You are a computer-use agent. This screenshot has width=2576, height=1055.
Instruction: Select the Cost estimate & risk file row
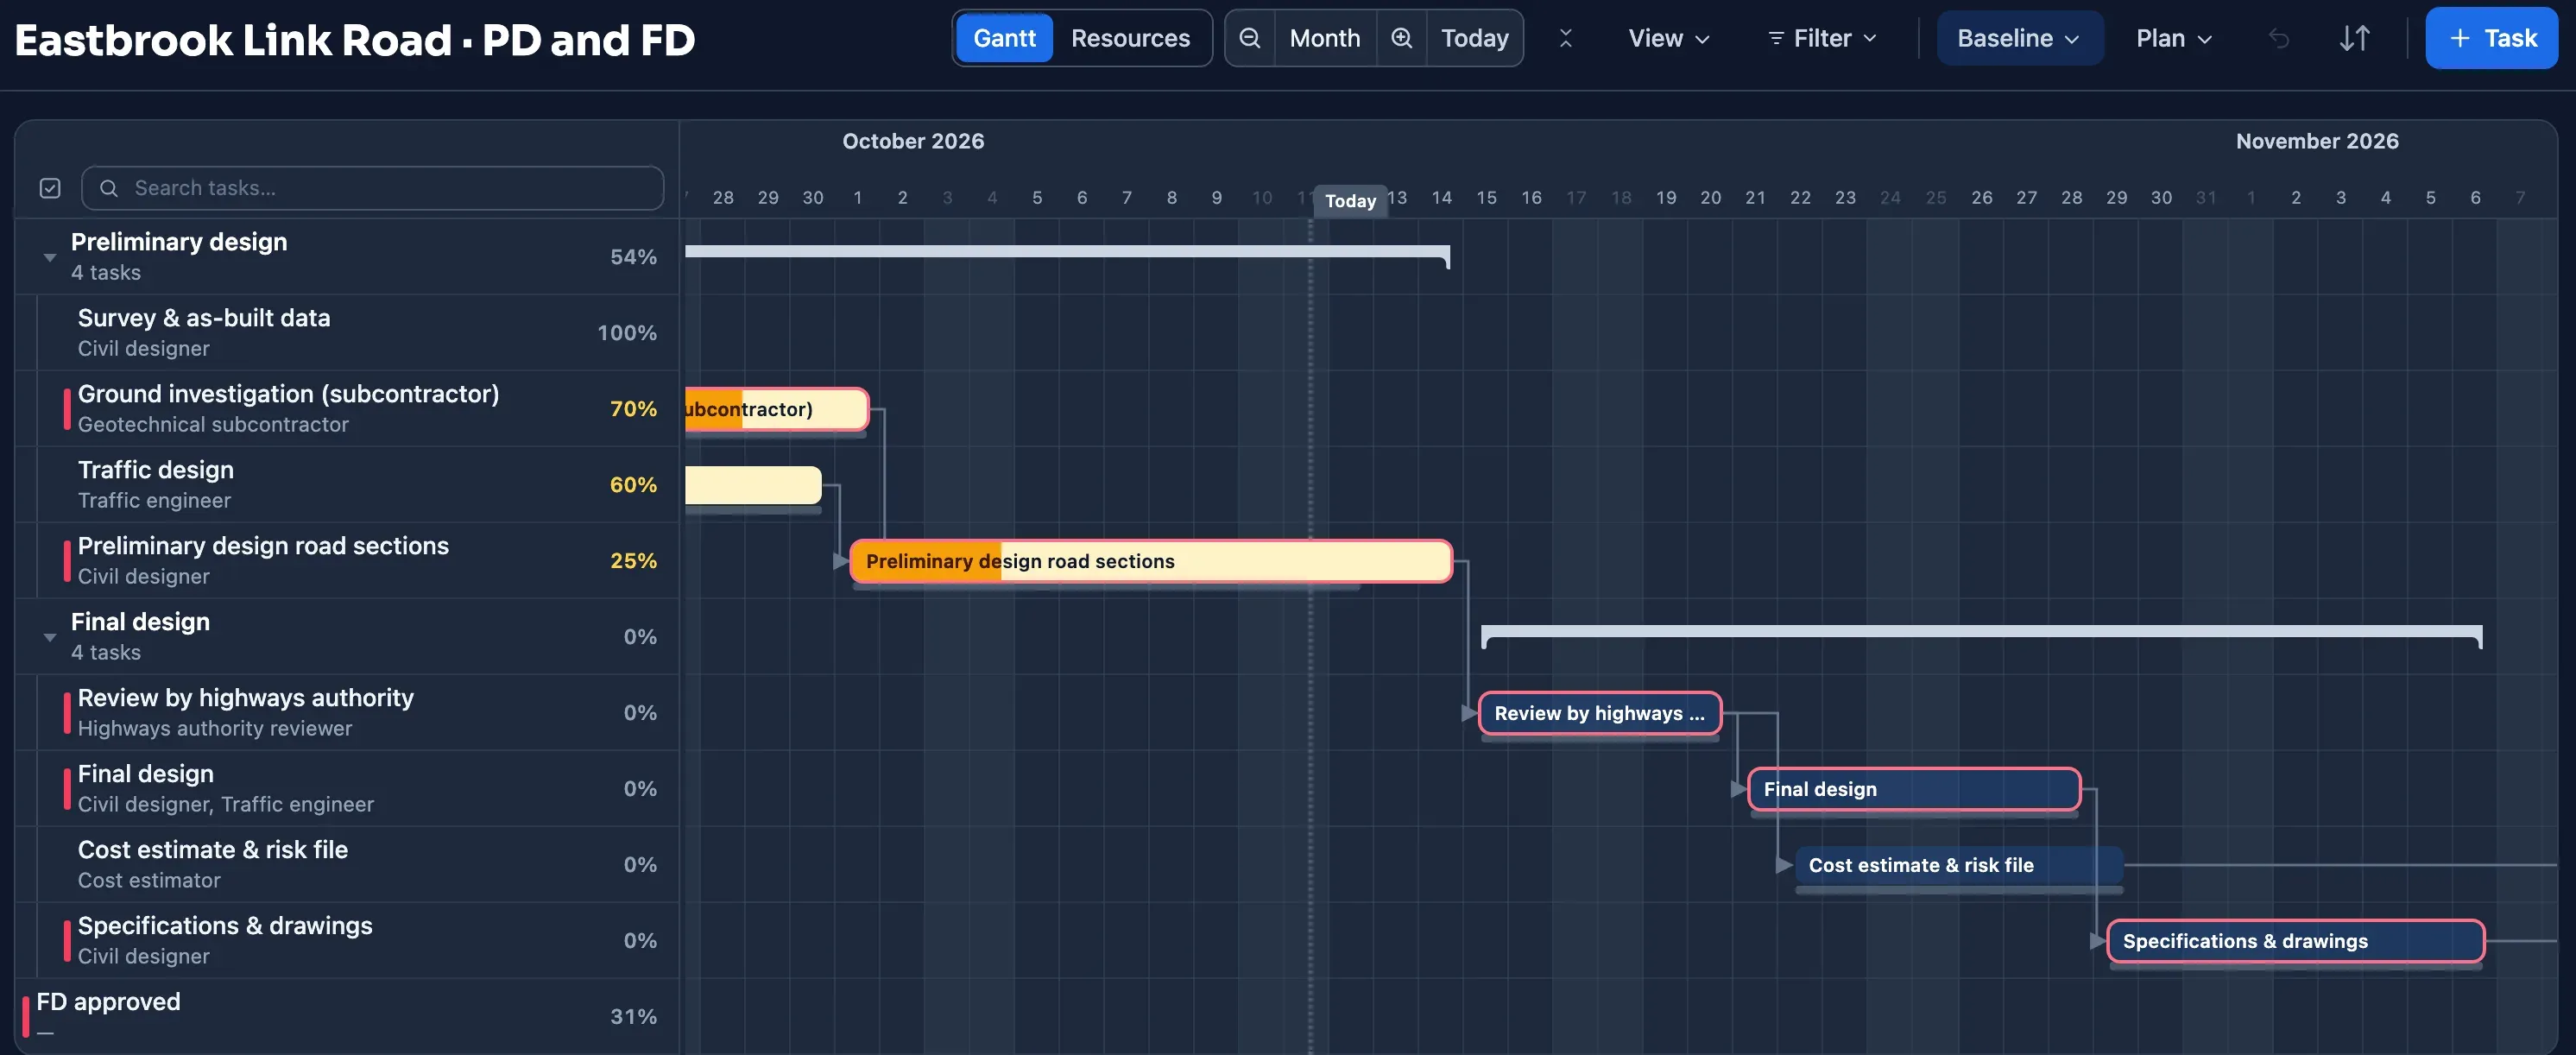347,865
